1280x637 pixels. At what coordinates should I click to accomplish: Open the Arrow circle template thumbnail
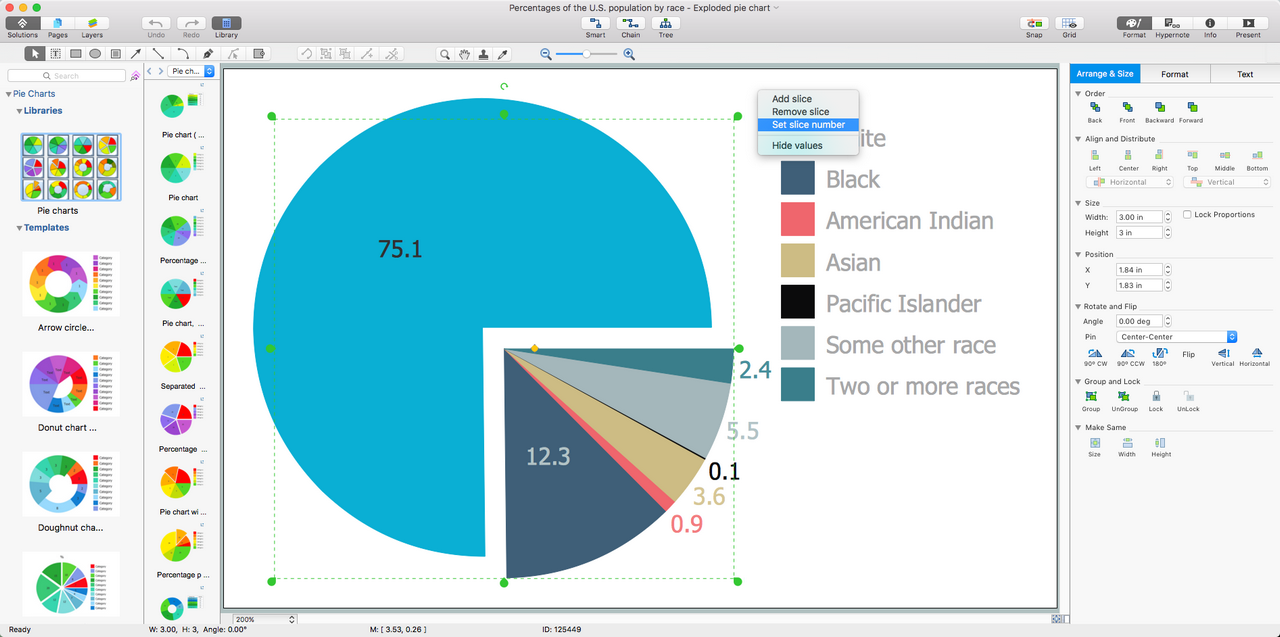[71, 285]
